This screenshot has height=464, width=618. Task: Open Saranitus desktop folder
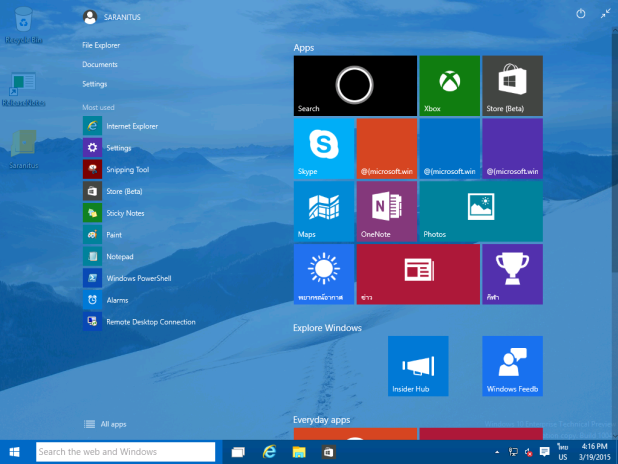24,149
